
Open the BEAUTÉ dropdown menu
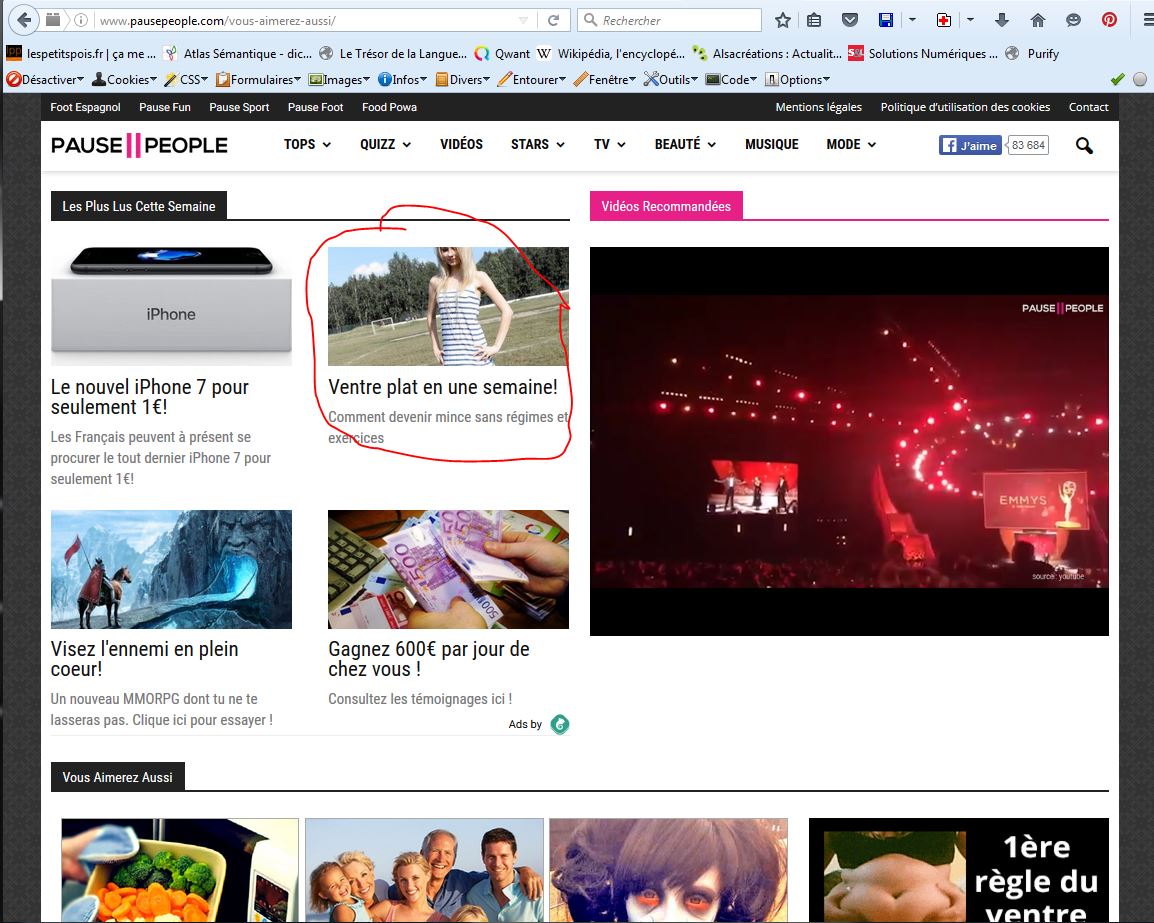pos(685,145)
